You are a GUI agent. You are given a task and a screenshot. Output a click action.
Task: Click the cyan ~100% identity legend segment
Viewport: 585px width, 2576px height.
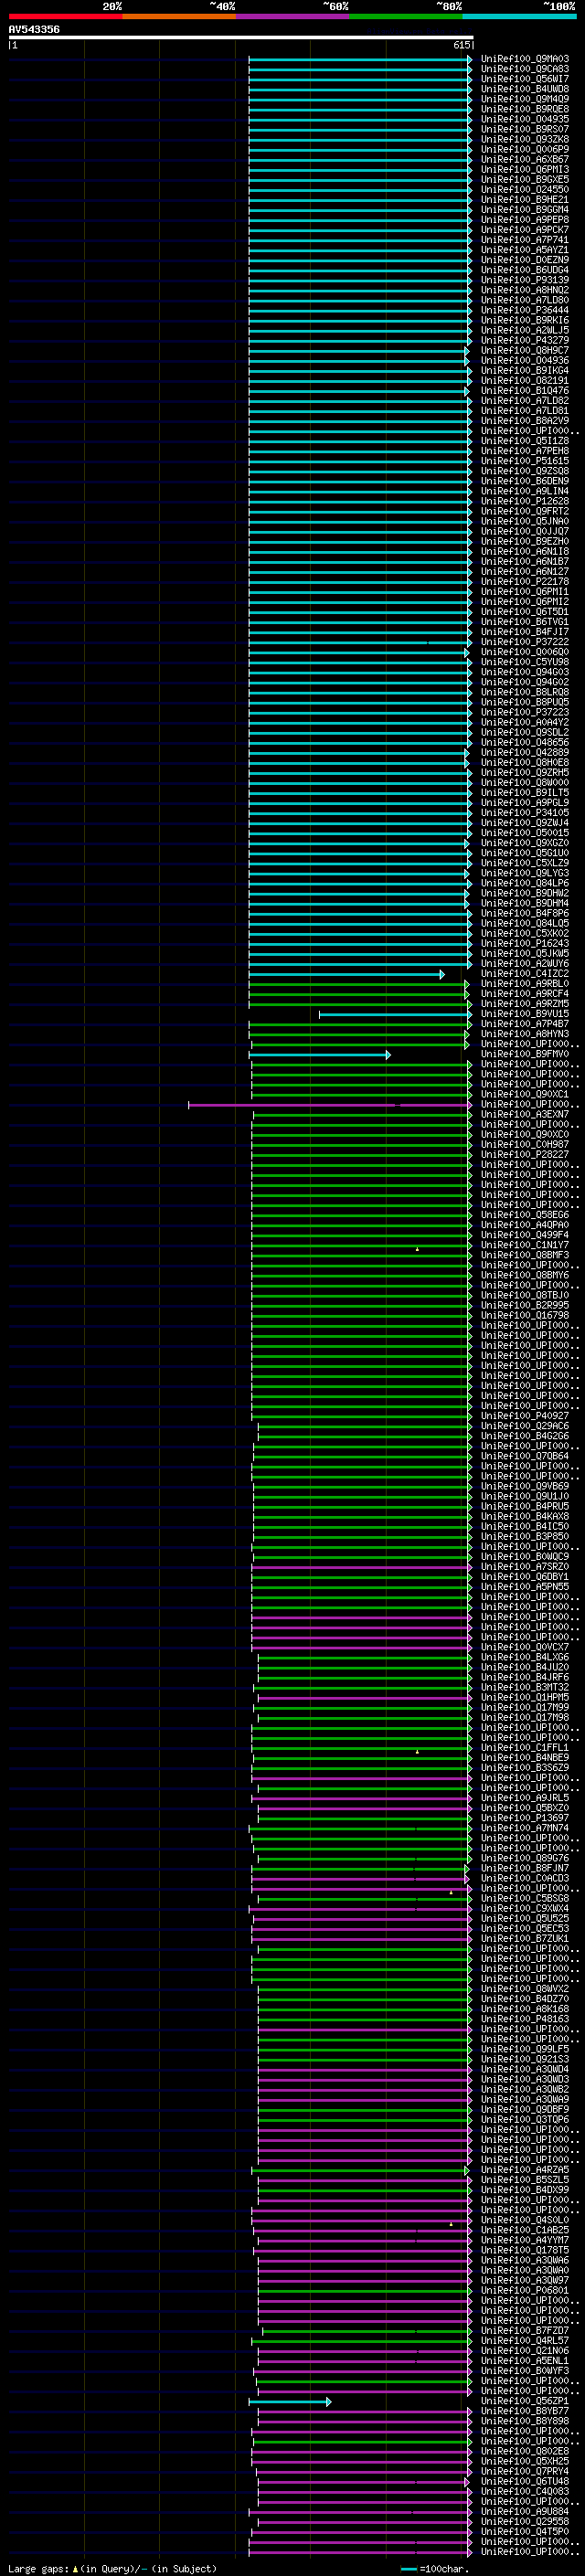[x=519, y=16]
